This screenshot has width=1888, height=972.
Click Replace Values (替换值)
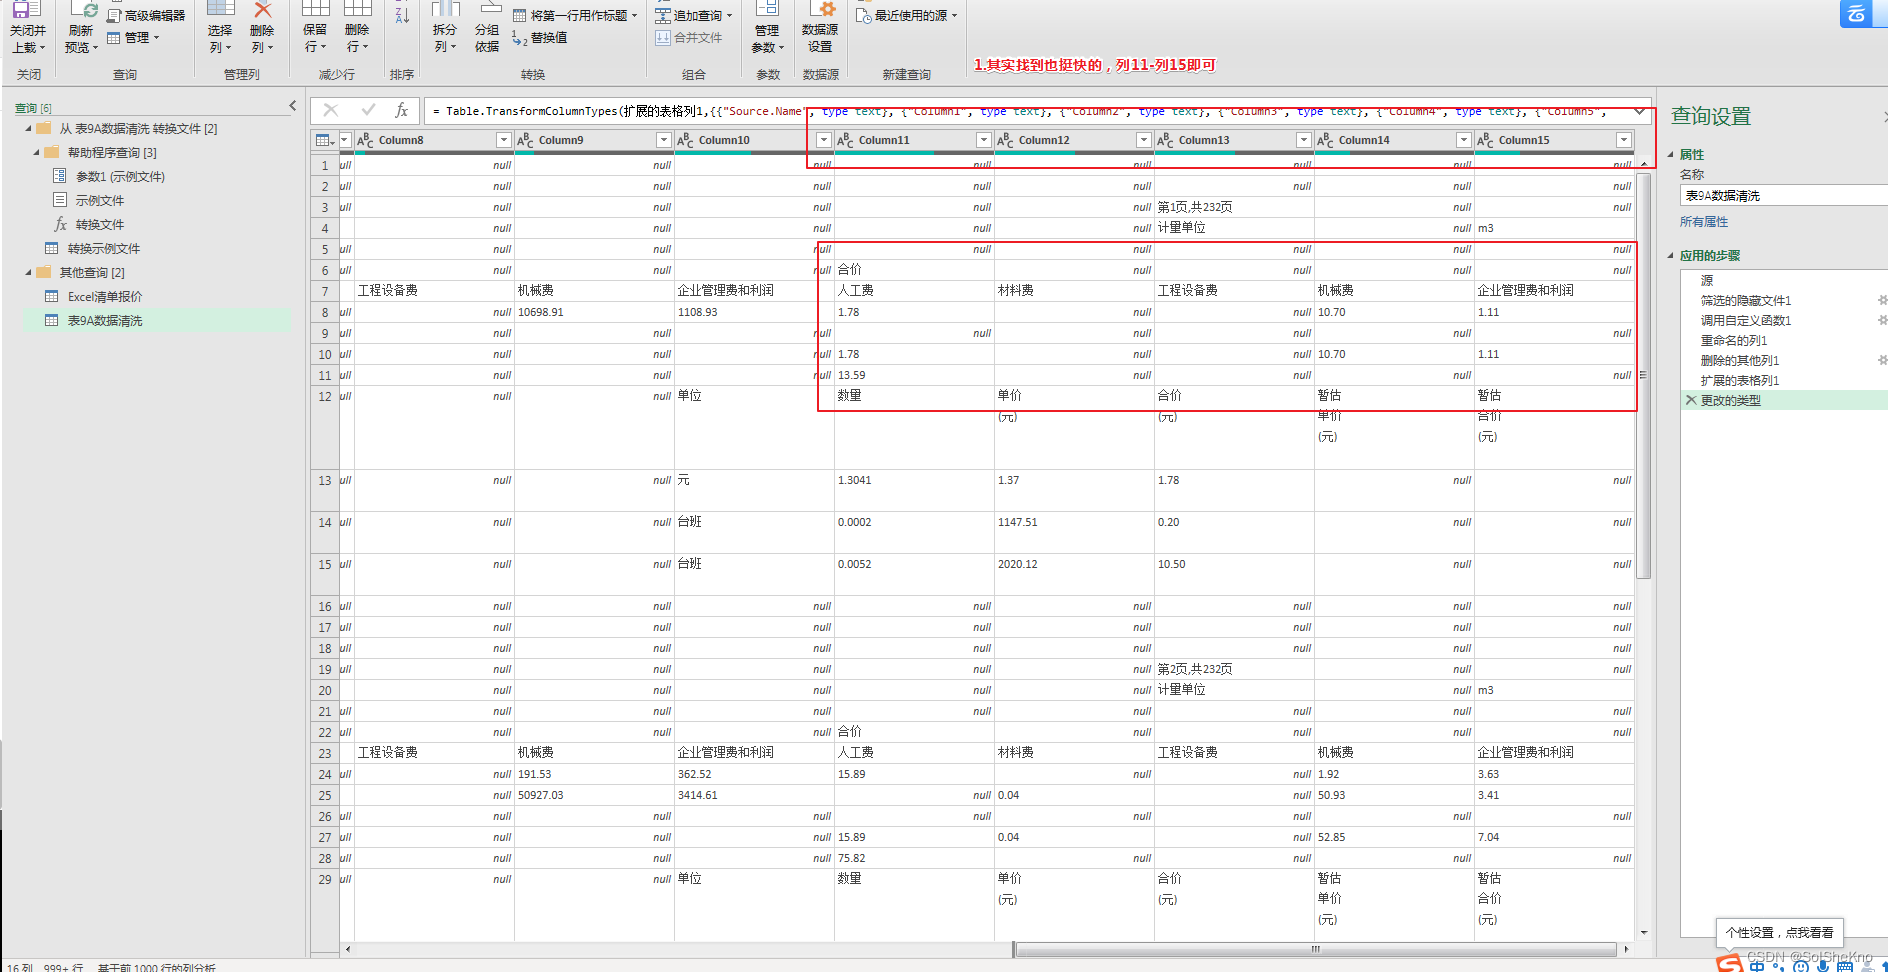pos(540,38)
